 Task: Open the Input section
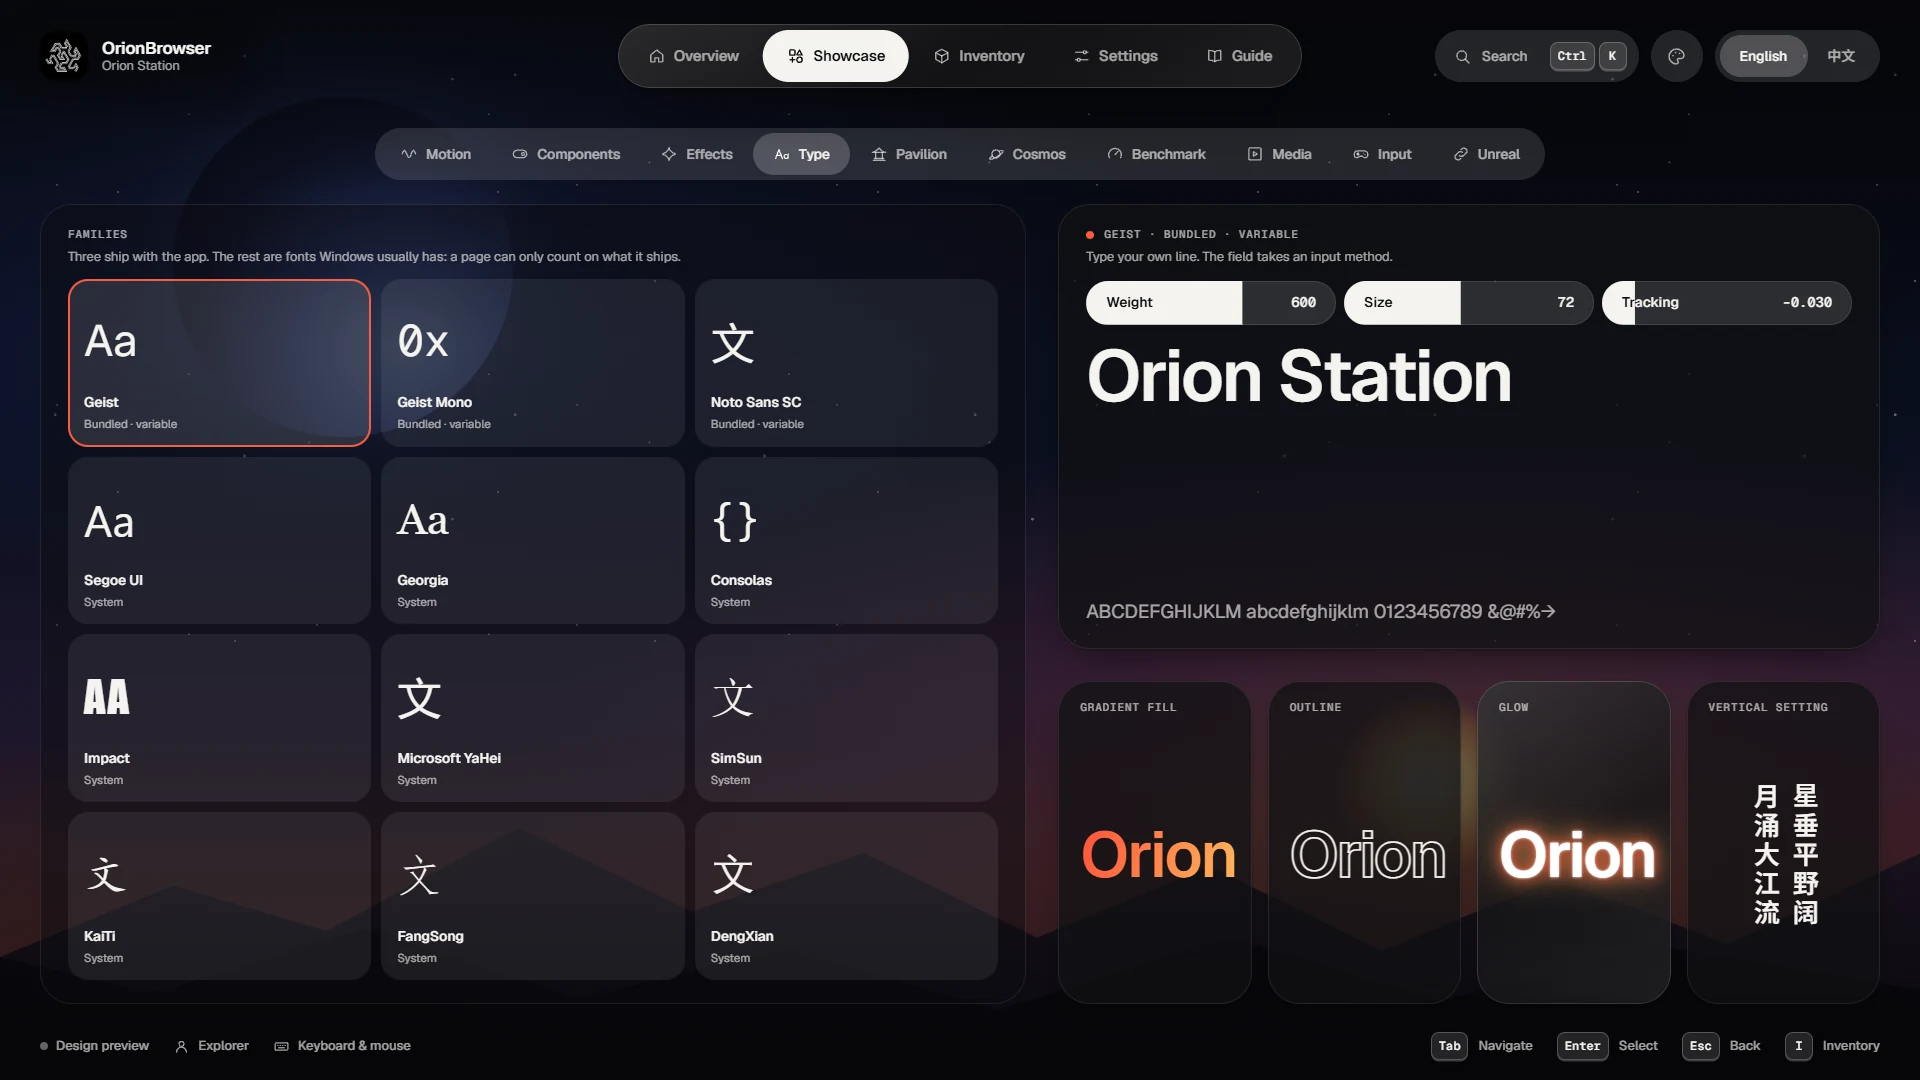(1382, 154)
